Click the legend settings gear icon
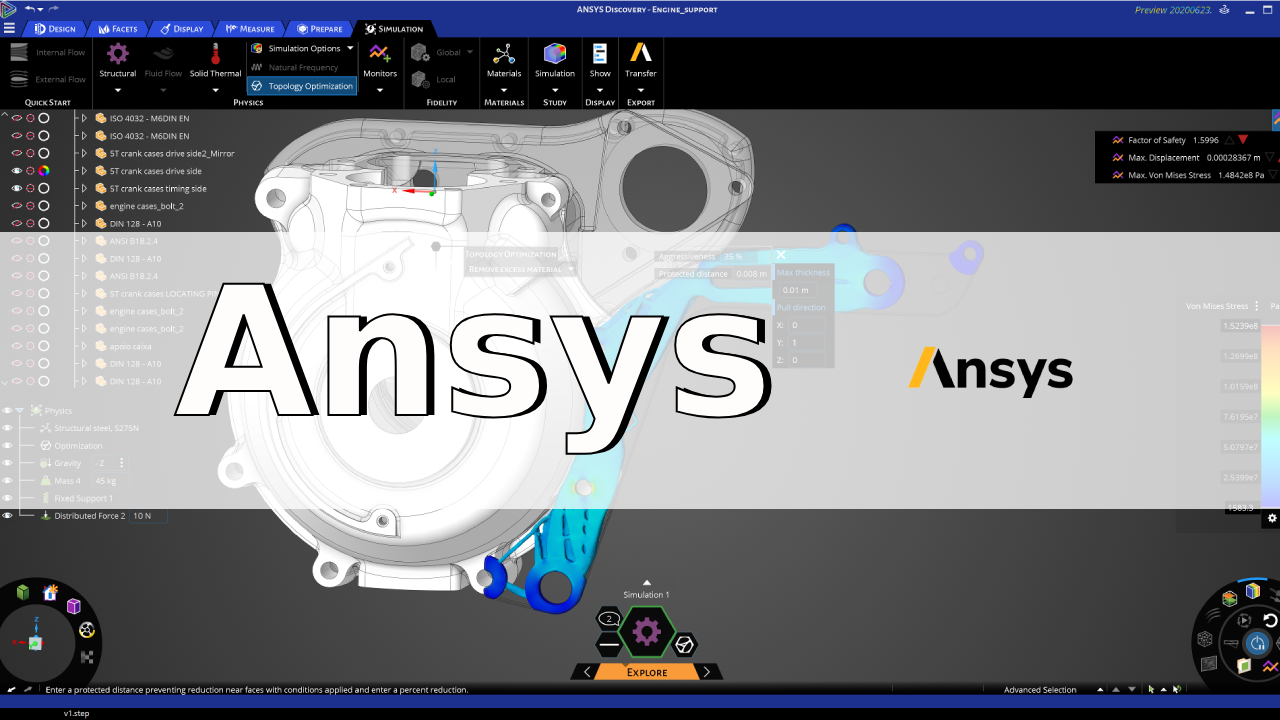 click(1272, 518)
